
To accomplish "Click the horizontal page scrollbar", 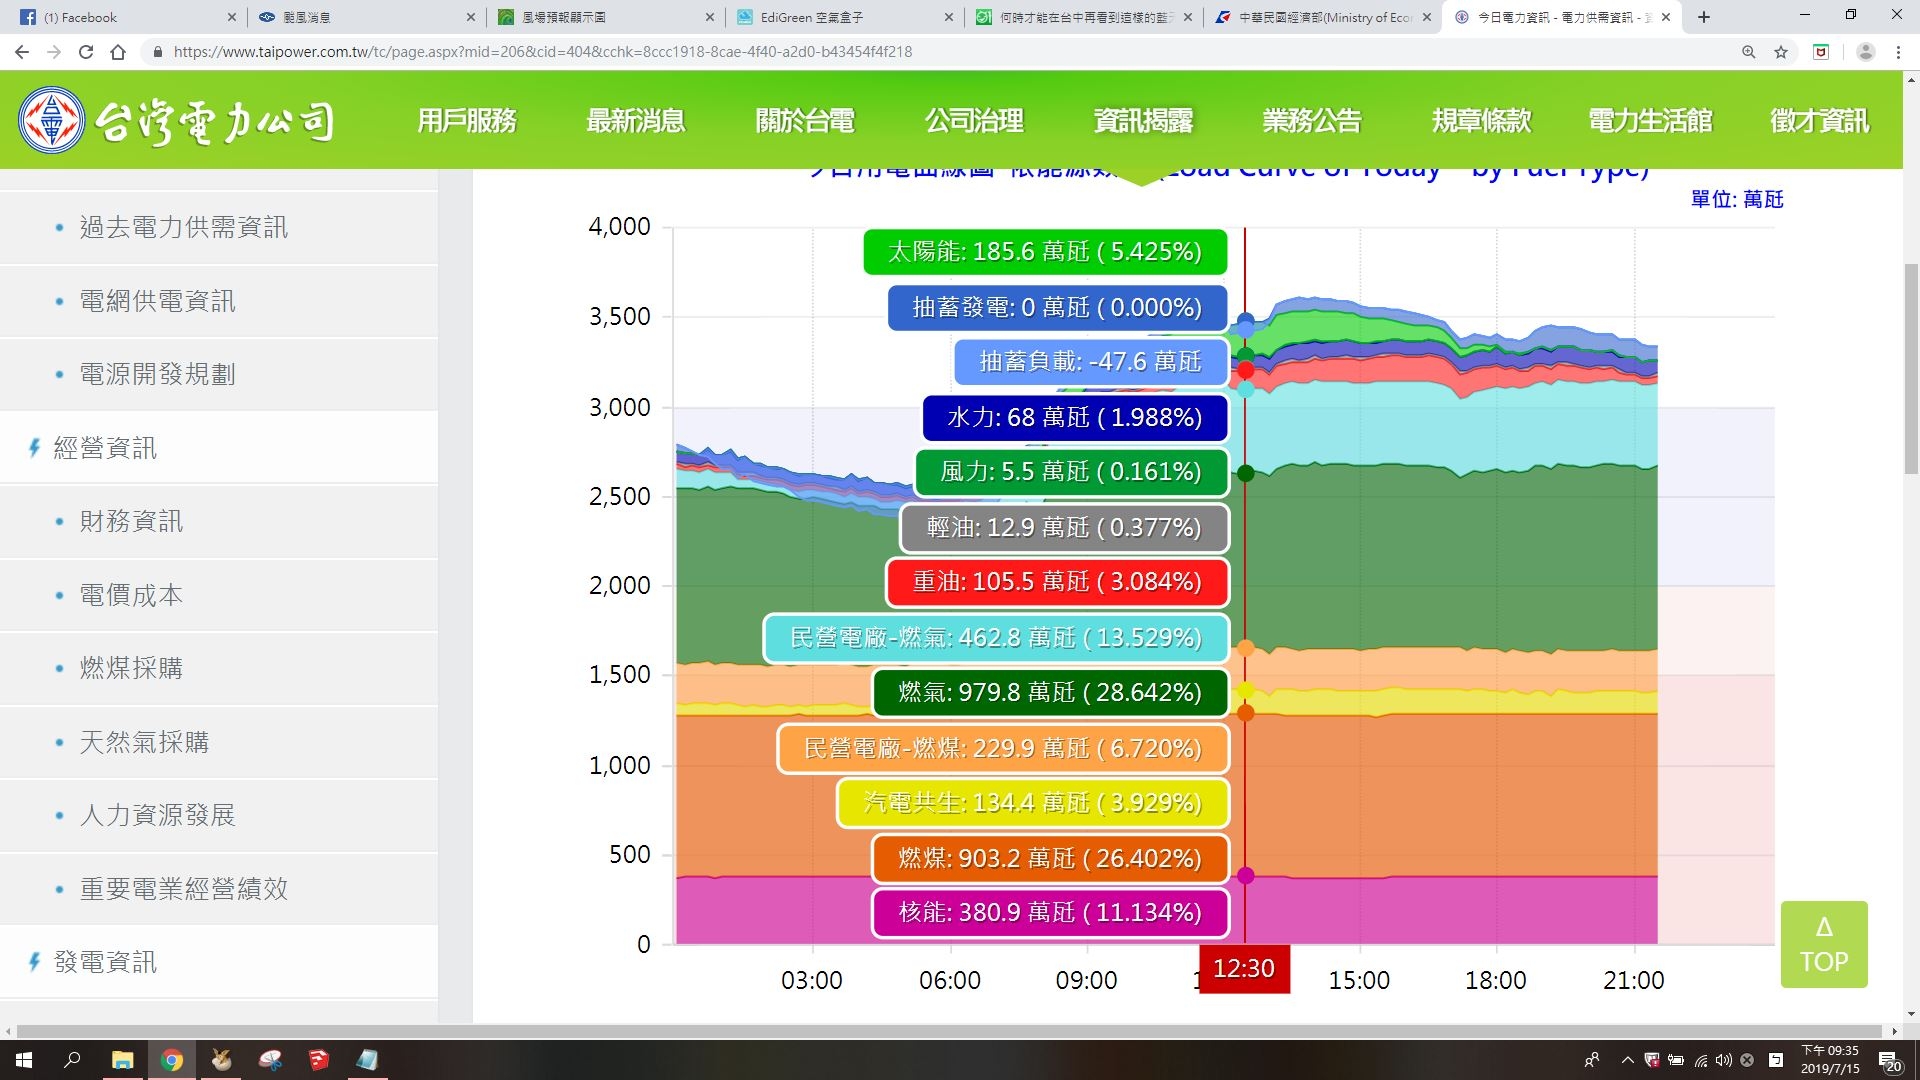I will (950, 1031).
